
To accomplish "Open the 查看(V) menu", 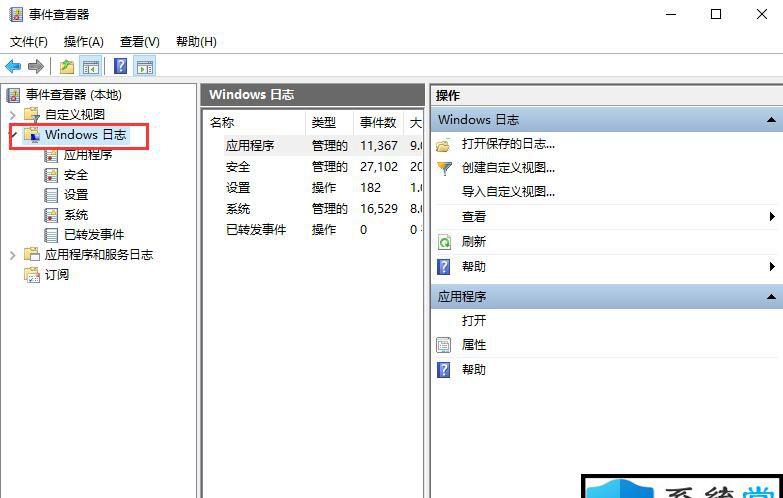I will point(140,41).
